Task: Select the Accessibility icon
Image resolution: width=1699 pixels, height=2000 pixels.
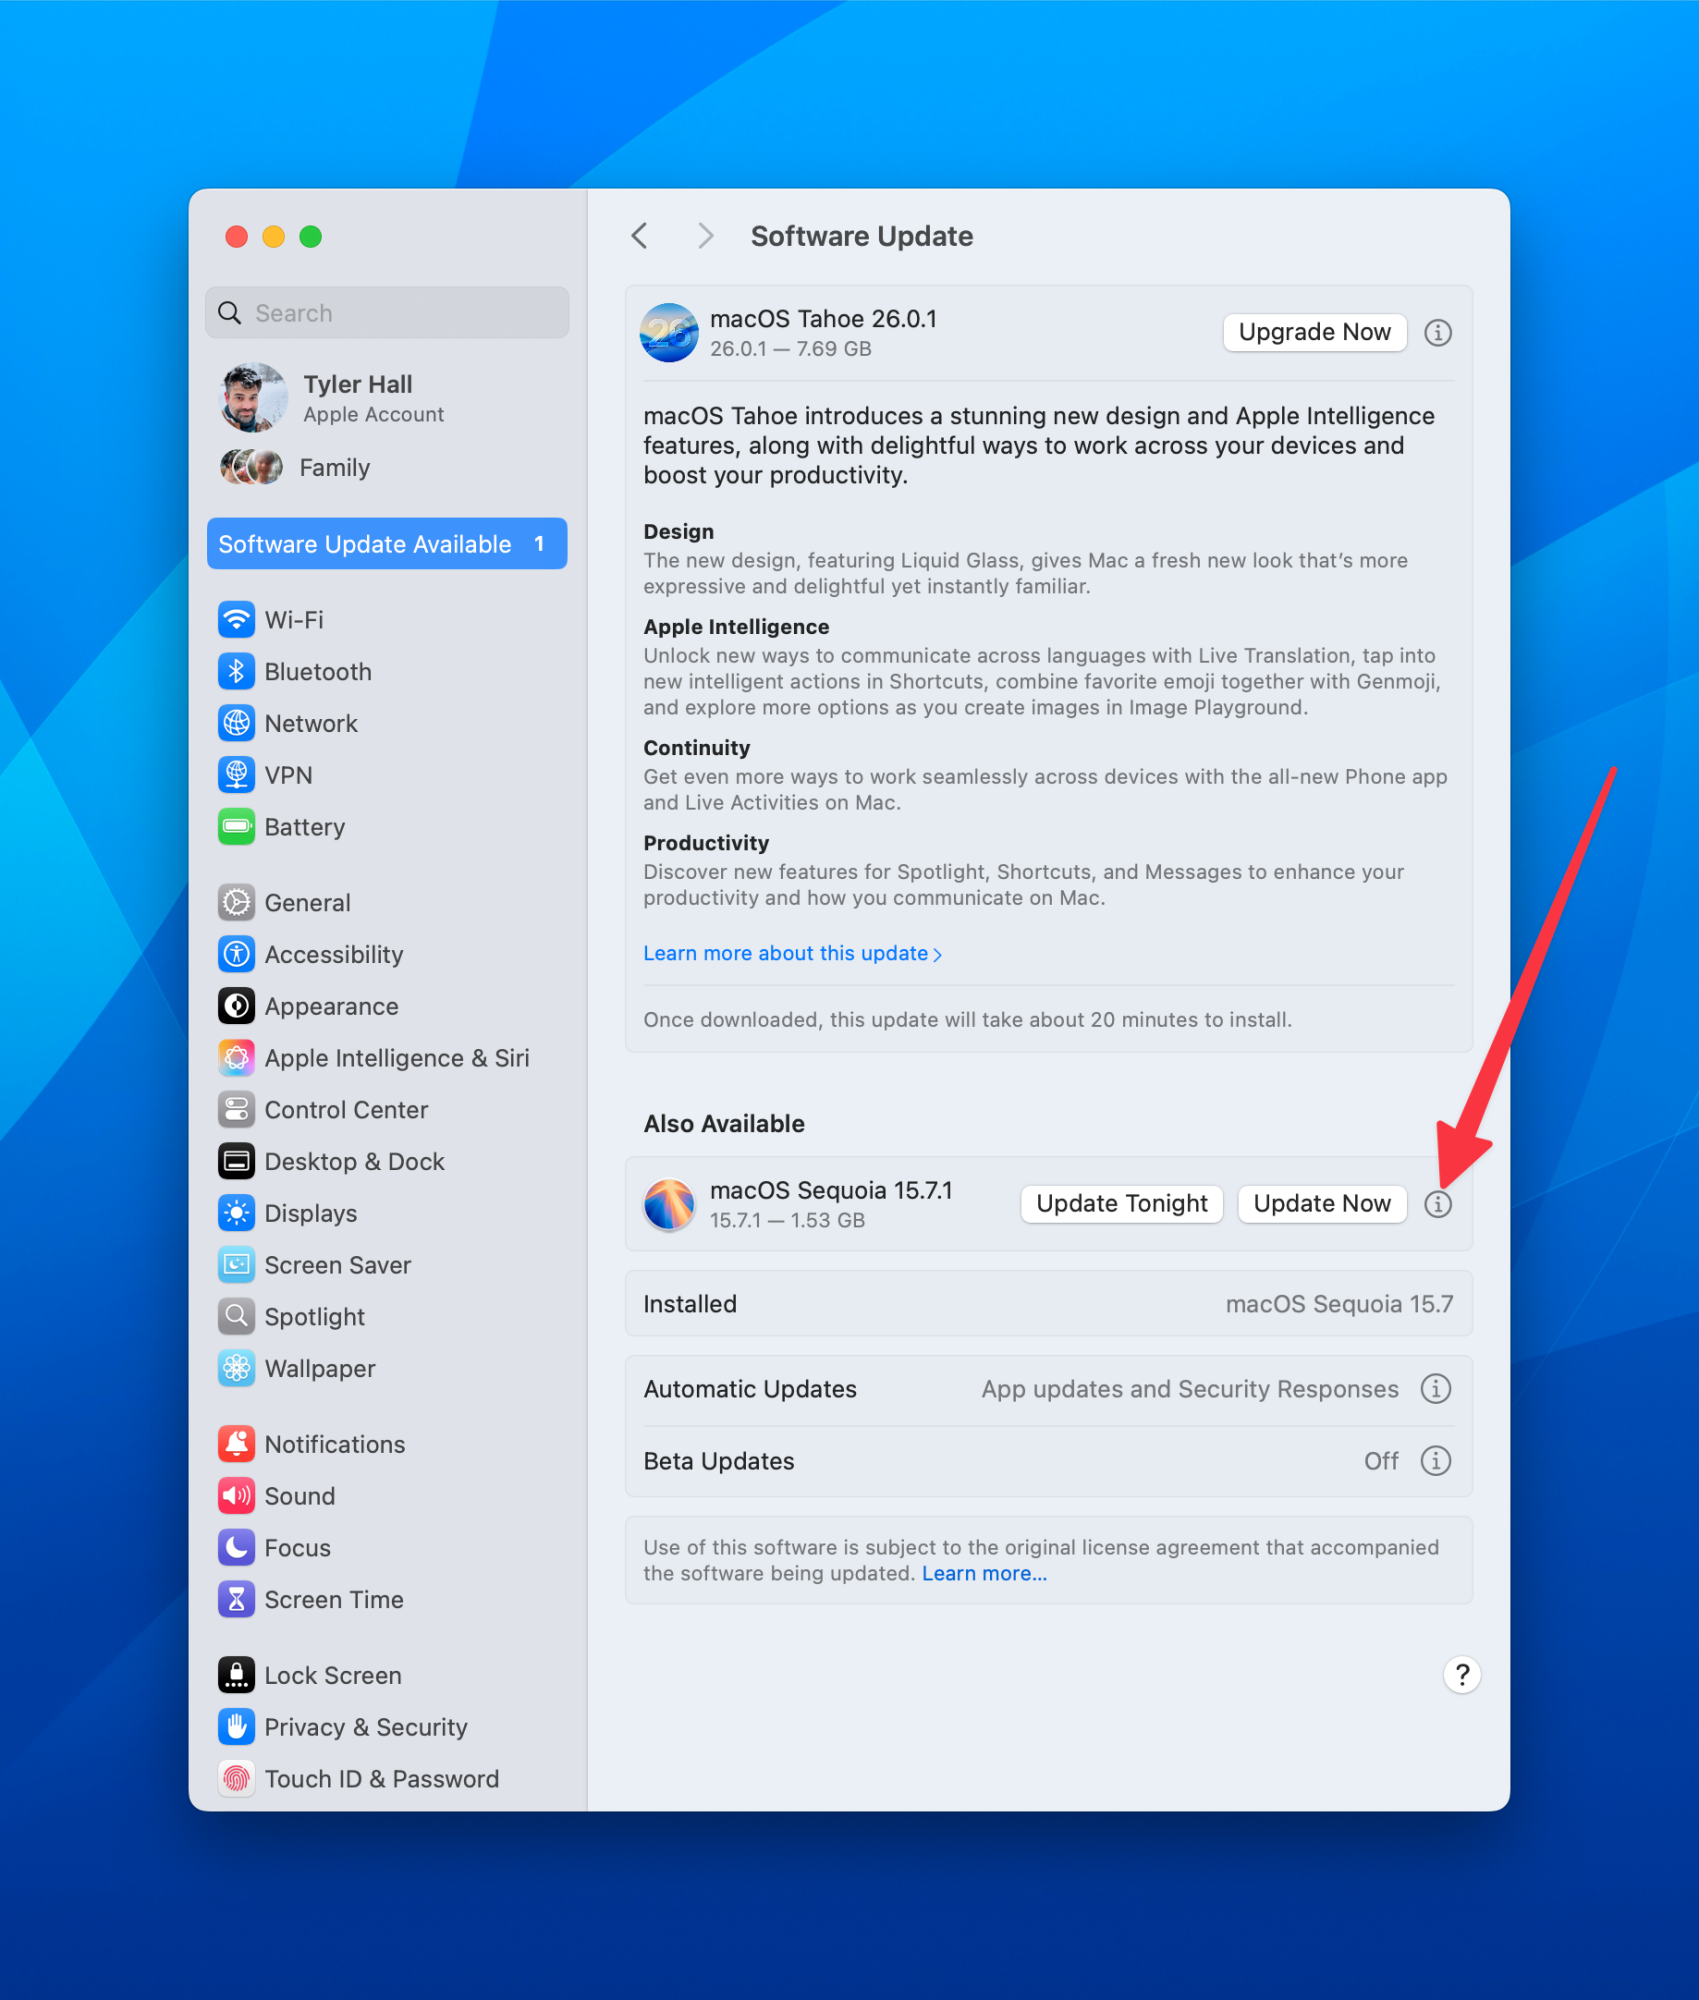Action: 236,955
